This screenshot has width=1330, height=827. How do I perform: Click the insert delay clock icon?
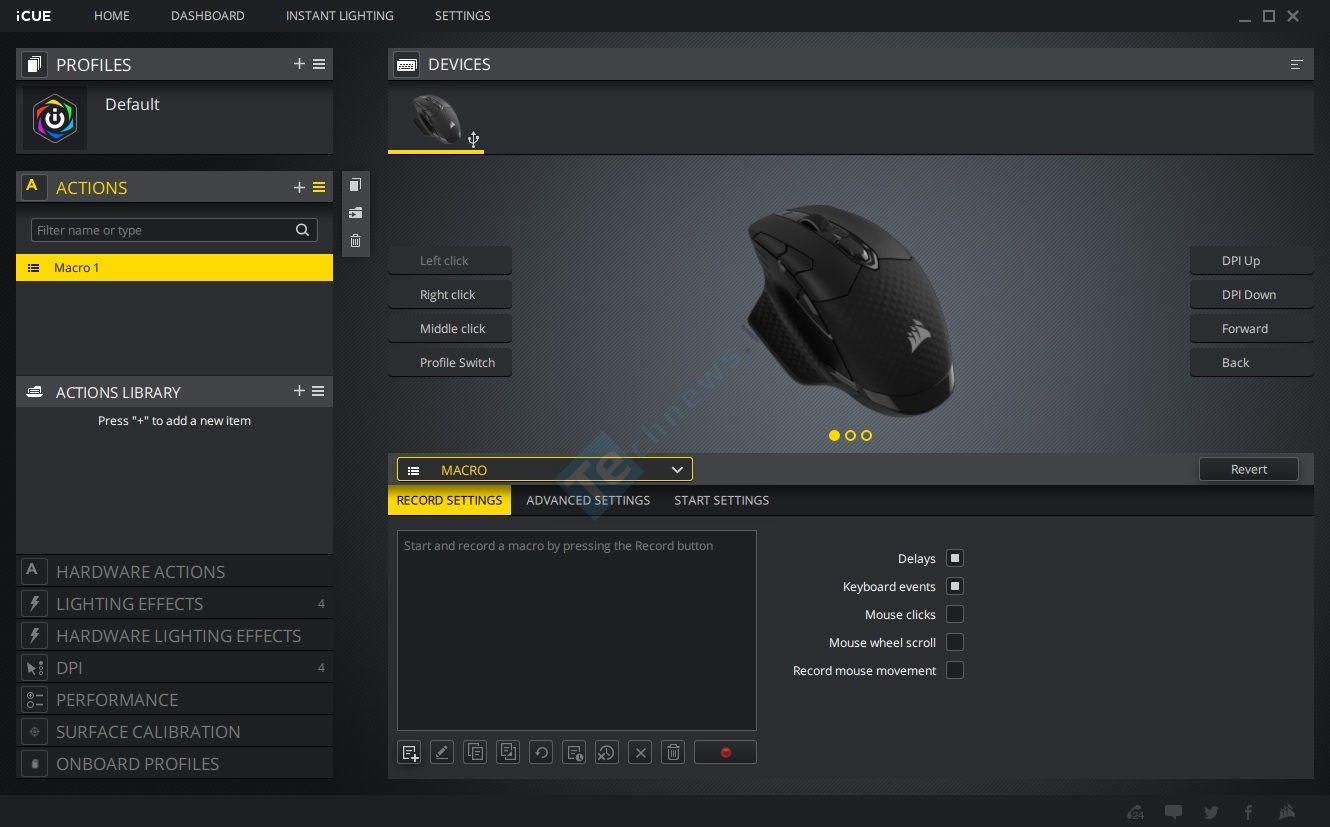click(574, 753)
